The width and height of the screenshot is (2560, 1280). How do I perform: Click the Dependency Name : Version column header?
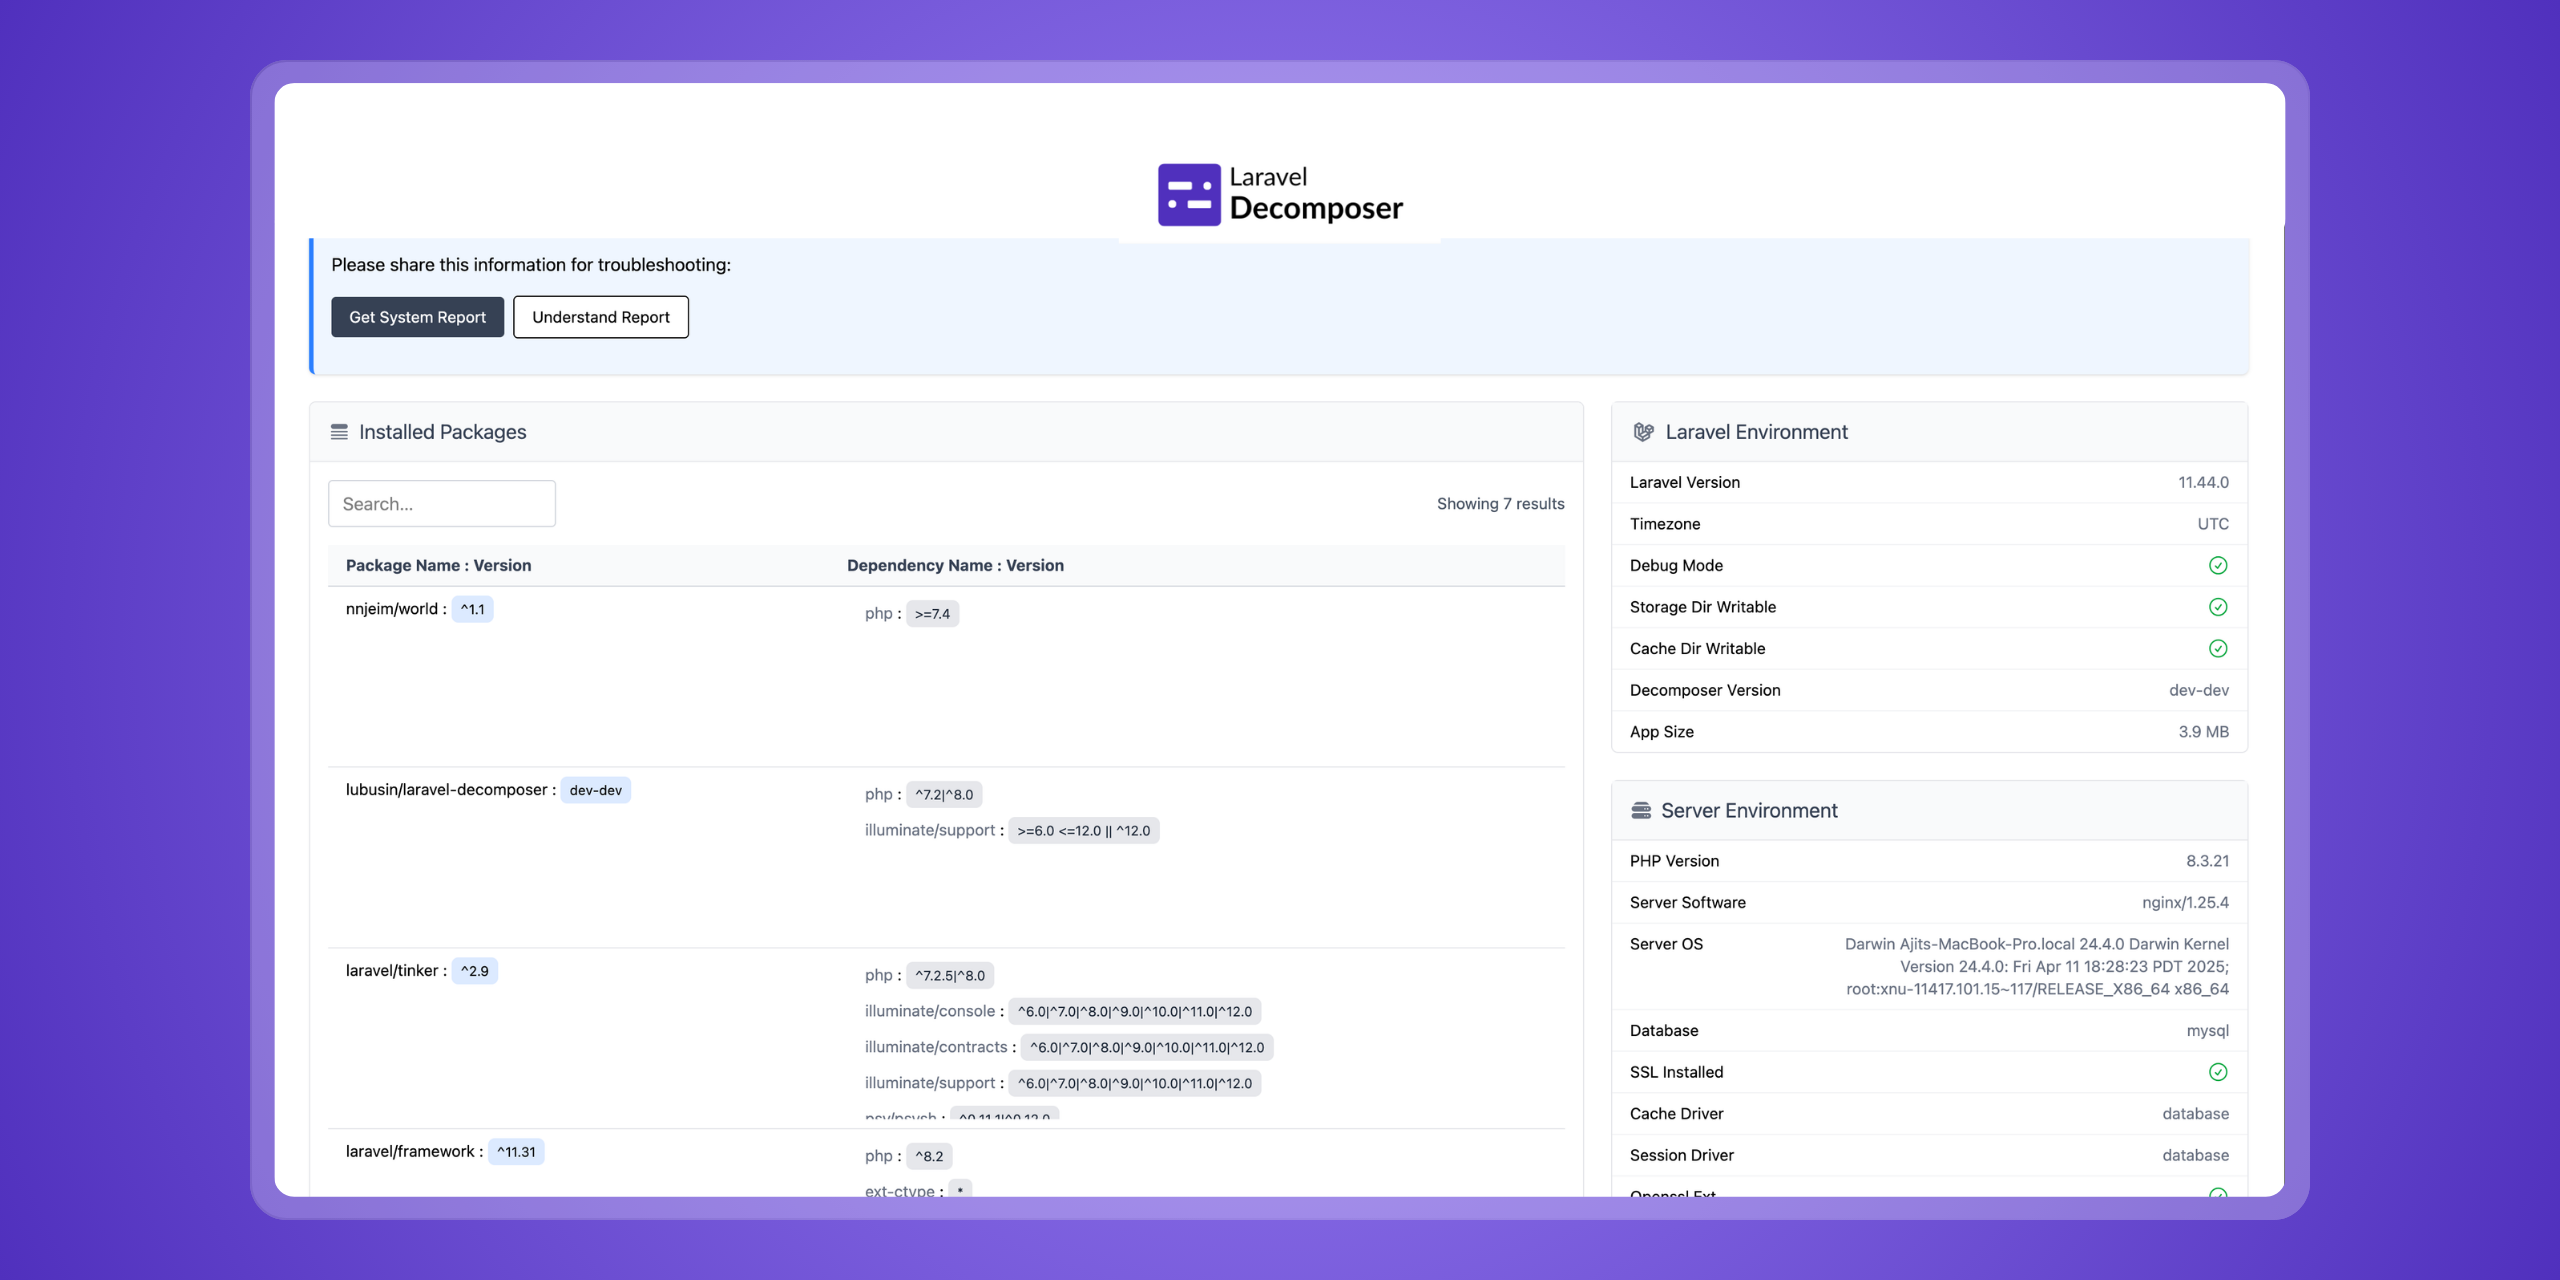pos(955,565)
